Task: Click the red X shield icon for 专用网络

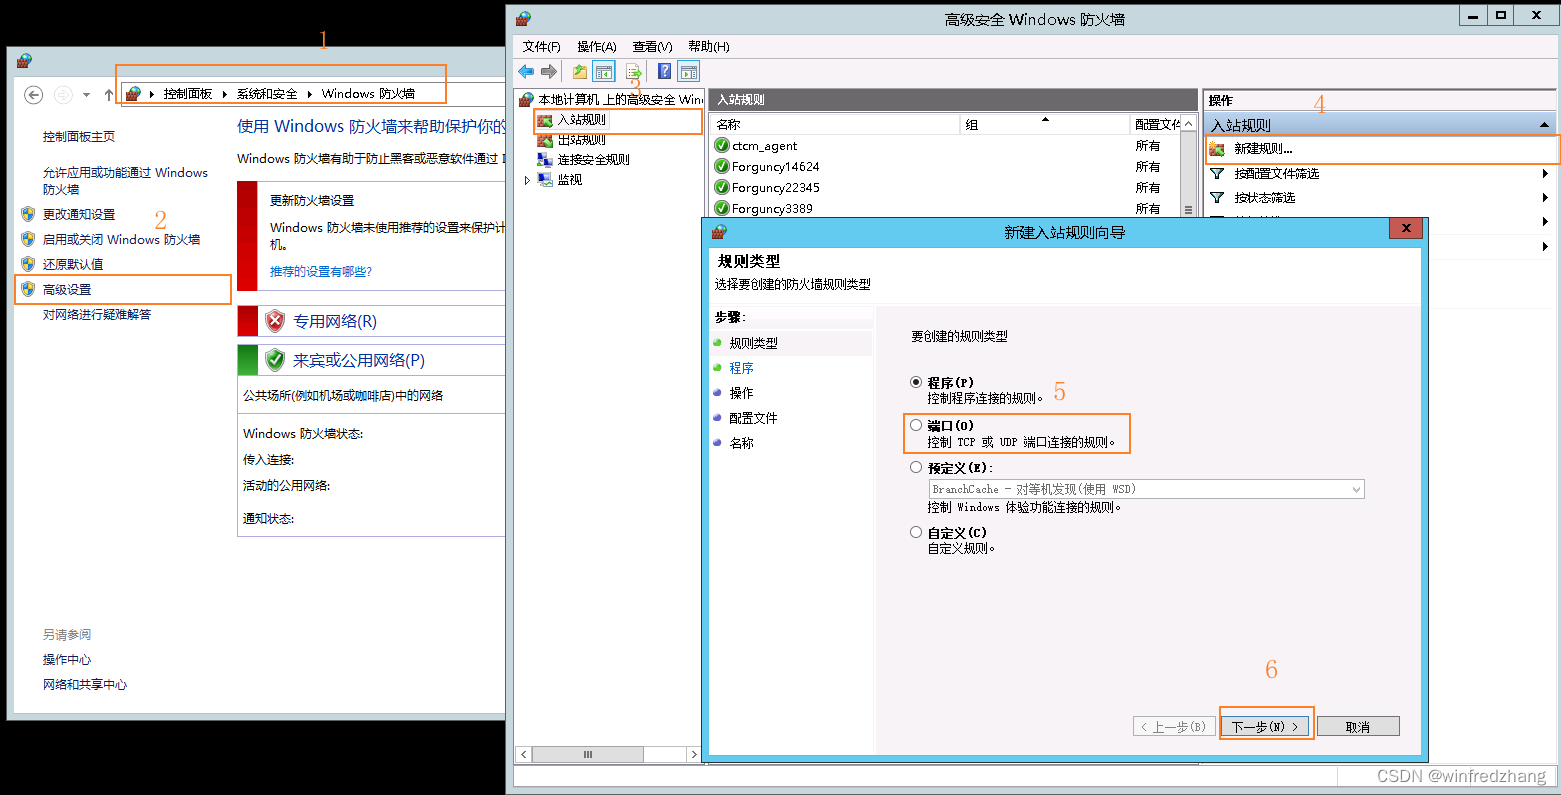Action: [275, 321]
